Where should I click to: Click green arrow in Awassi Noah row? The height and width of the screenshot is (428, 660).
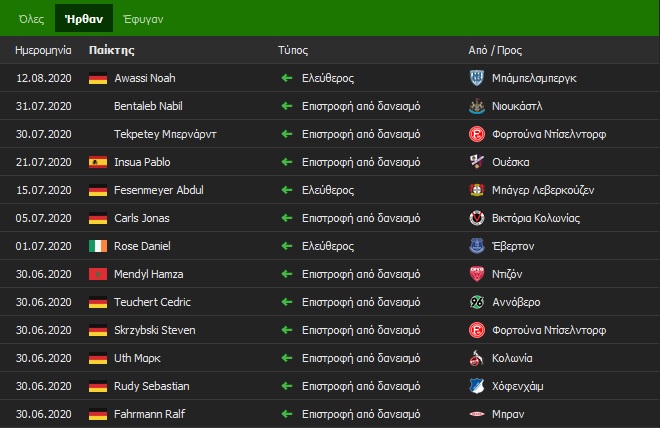tap(286, 78)
